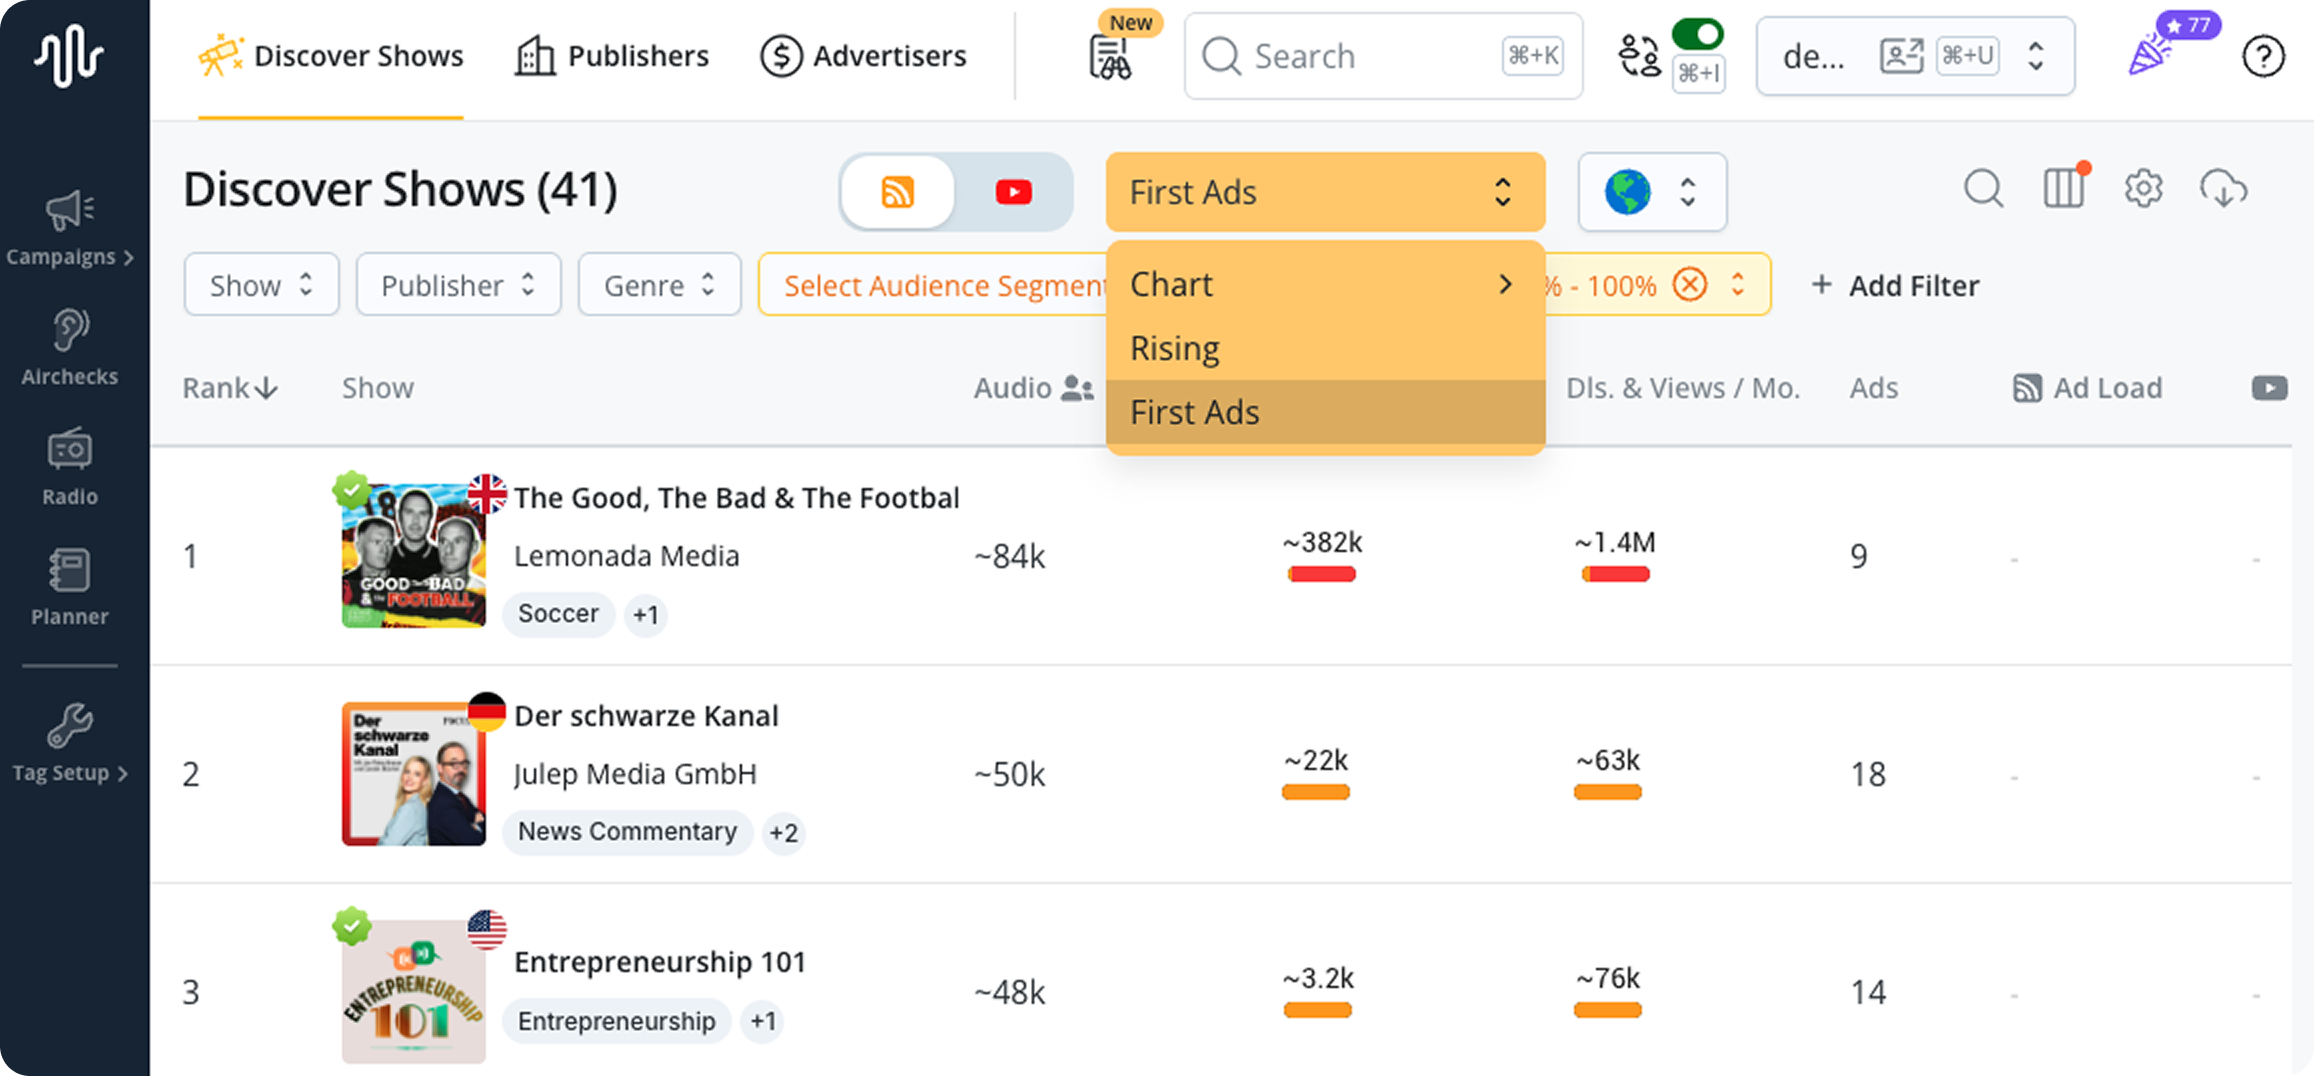Image resolution: width=2314 pixels, height=1076 pixels.
Task: Open table settings gear icon
Action: click(2143, 189)
